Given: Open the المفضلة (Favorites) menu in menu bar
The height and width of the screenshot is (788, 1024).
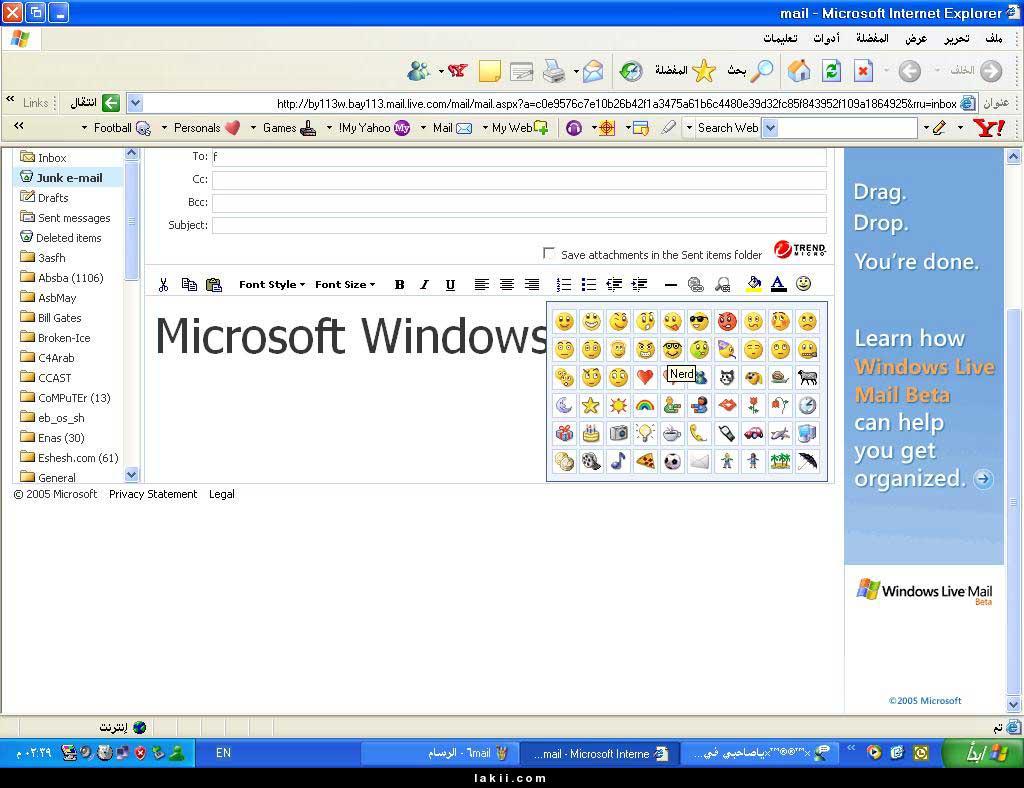Looking at the screenshot, I should tap(872, 39).
